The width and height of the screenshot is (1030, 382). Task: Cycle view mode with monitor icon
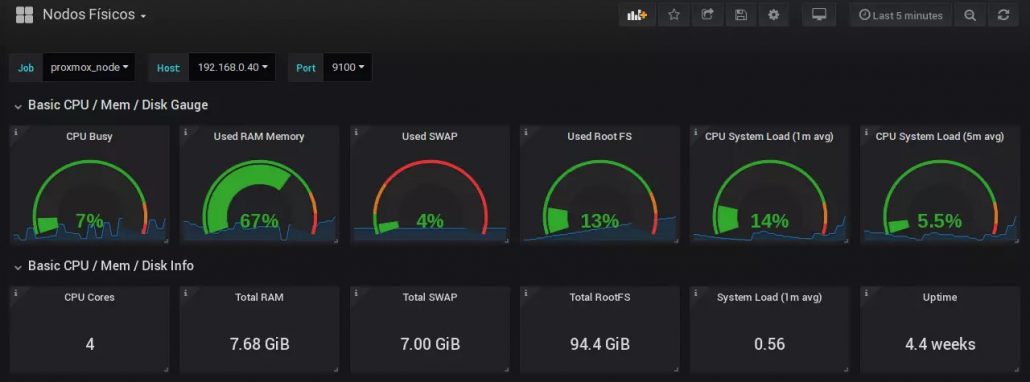point(818,15)
